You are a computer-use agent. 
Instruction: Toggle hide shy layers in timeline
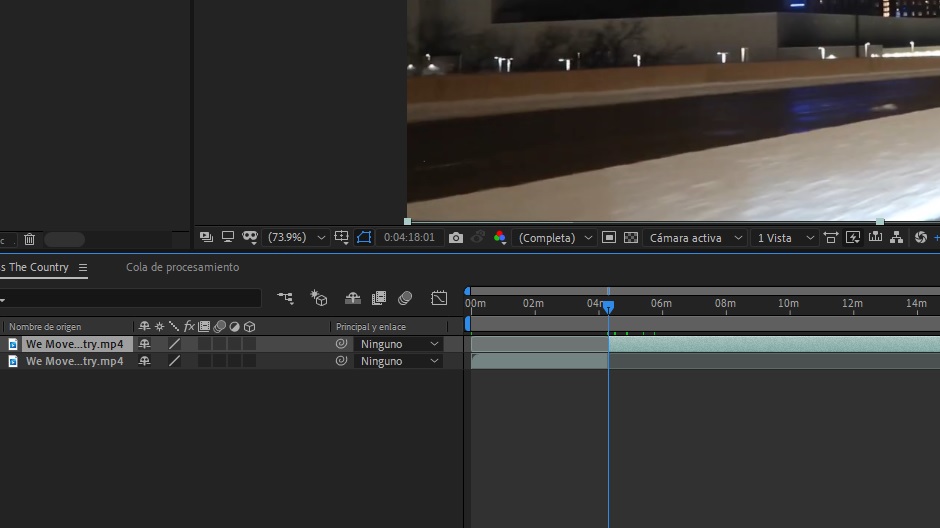[x=352, y=298]
